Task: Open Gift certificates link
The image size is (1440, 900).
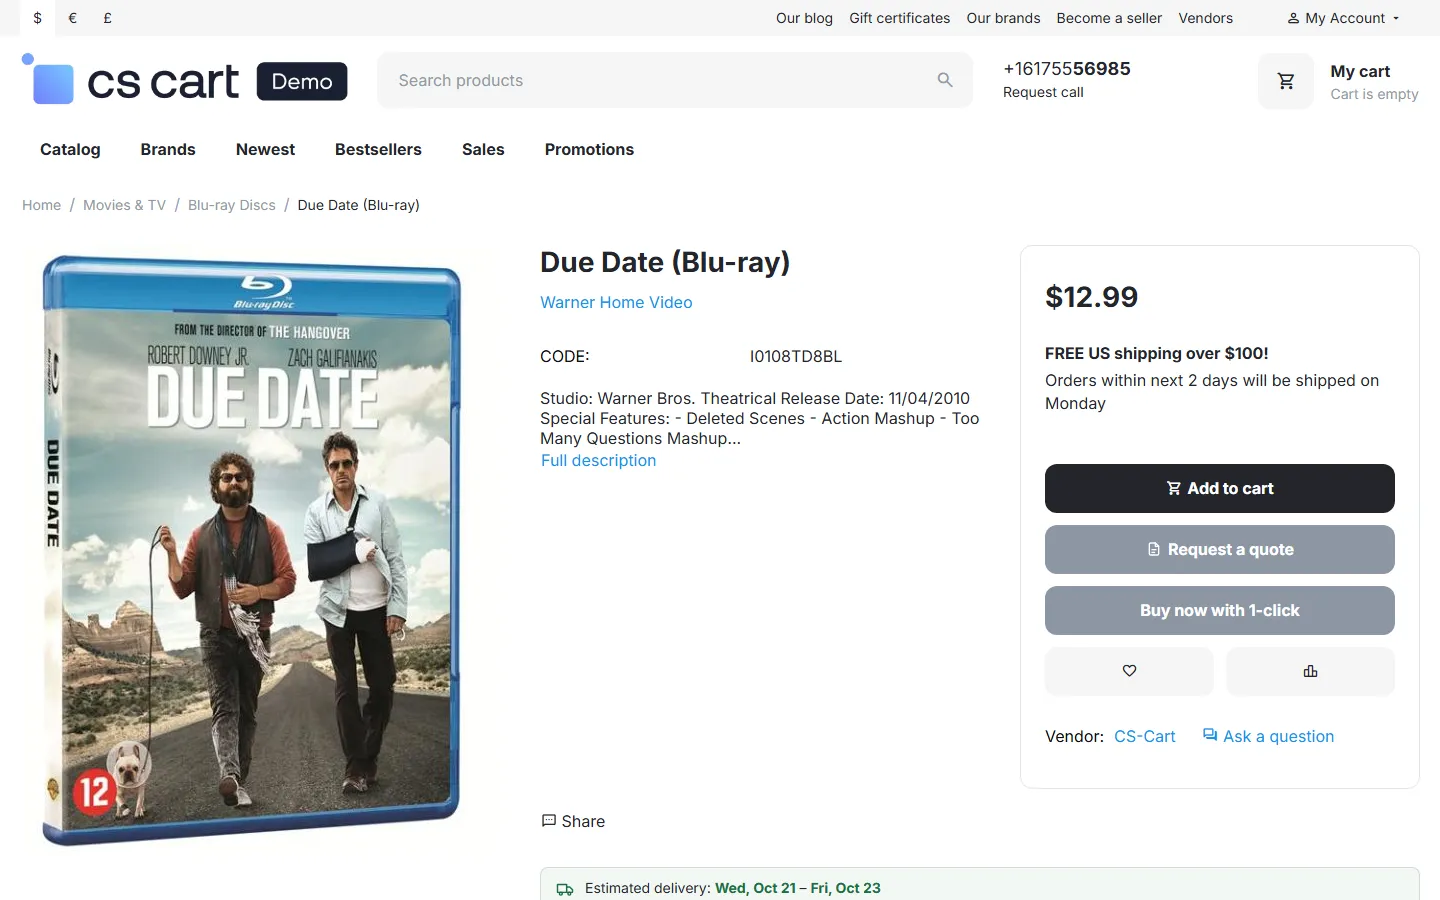Action: coord(900,18)
